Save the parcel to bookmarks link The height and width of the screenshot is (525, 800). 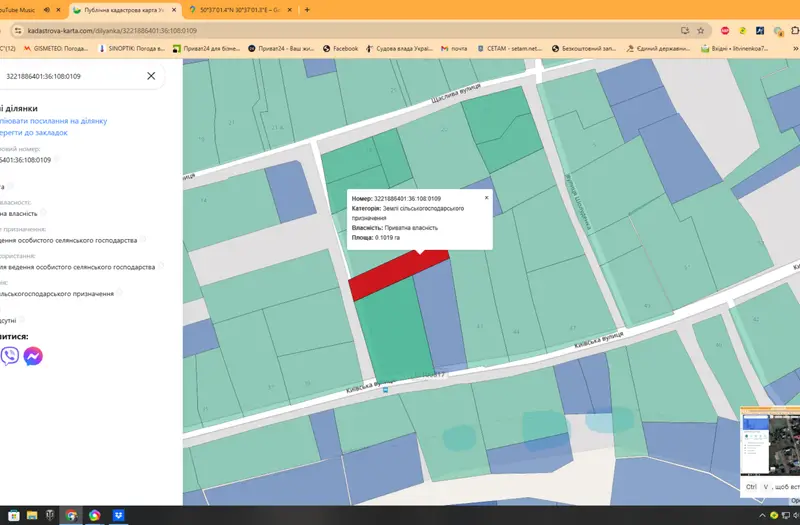click(x=34, y=133)
